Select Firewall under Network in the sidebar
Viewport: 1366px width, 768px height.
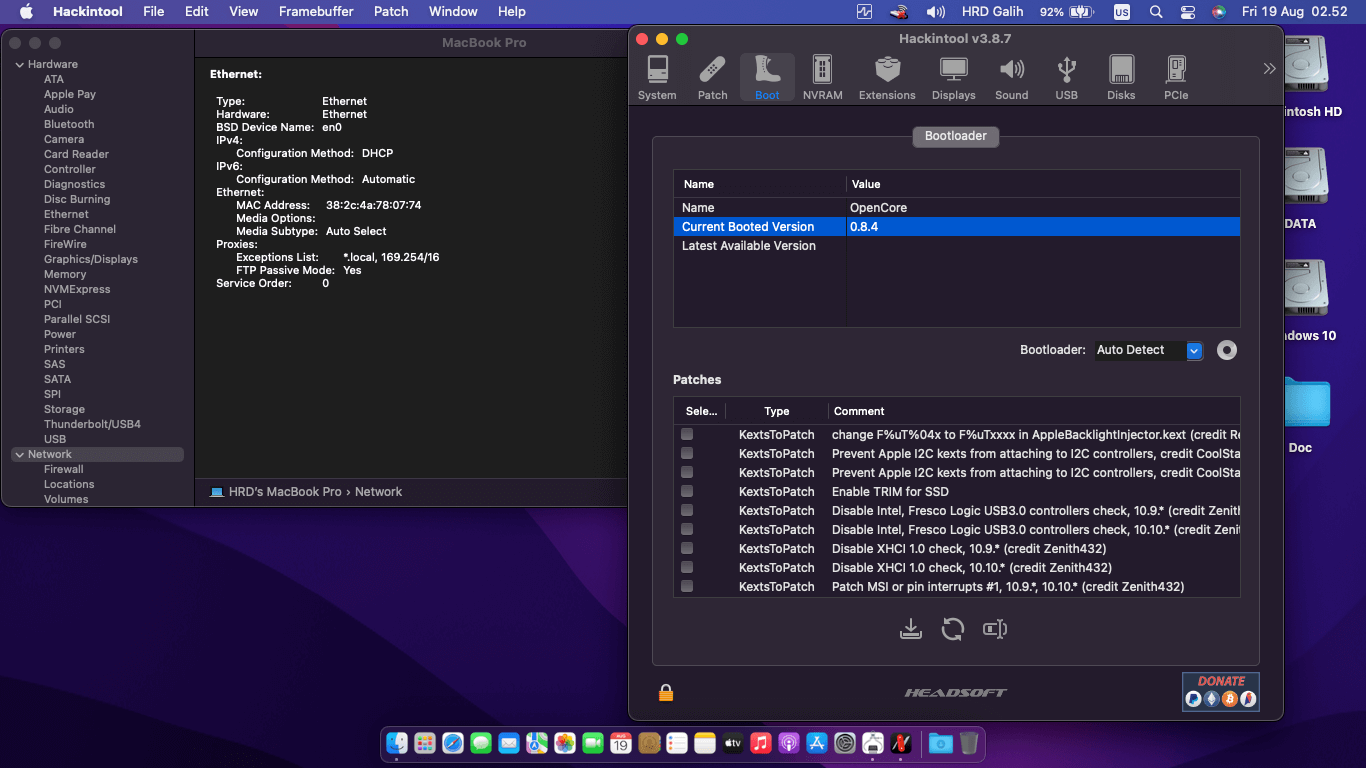coord(64,470)
